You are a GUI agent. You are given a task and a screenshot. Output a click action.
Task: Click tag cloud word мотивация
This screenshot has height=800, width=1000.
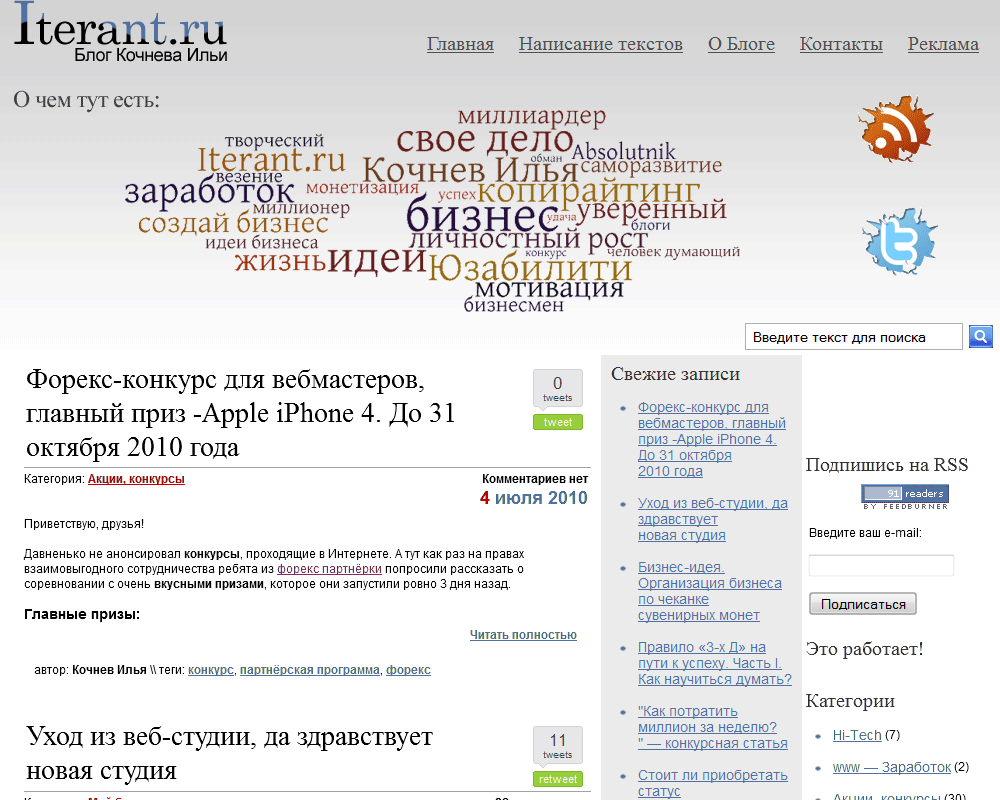pos(549,288)
